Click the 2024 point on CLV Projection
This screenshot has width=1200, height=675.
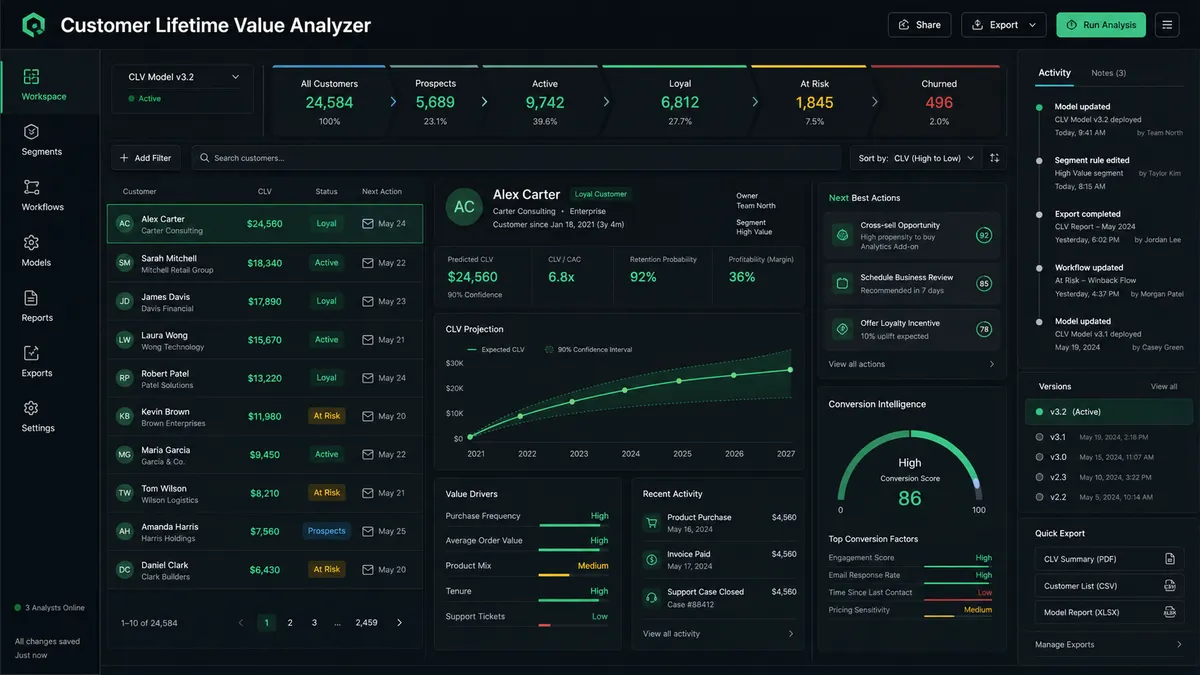[x=626, y=390]
